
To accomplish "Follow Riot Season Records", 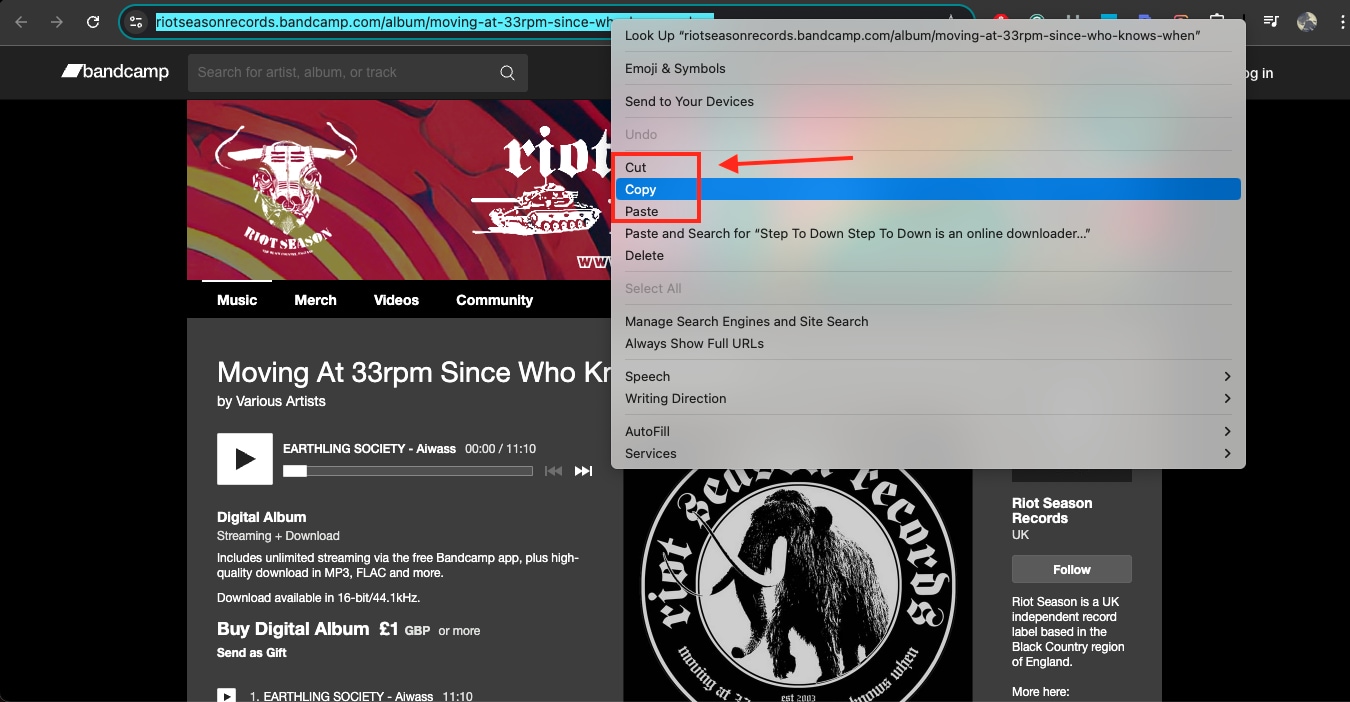I will (x=1071, y=568).
